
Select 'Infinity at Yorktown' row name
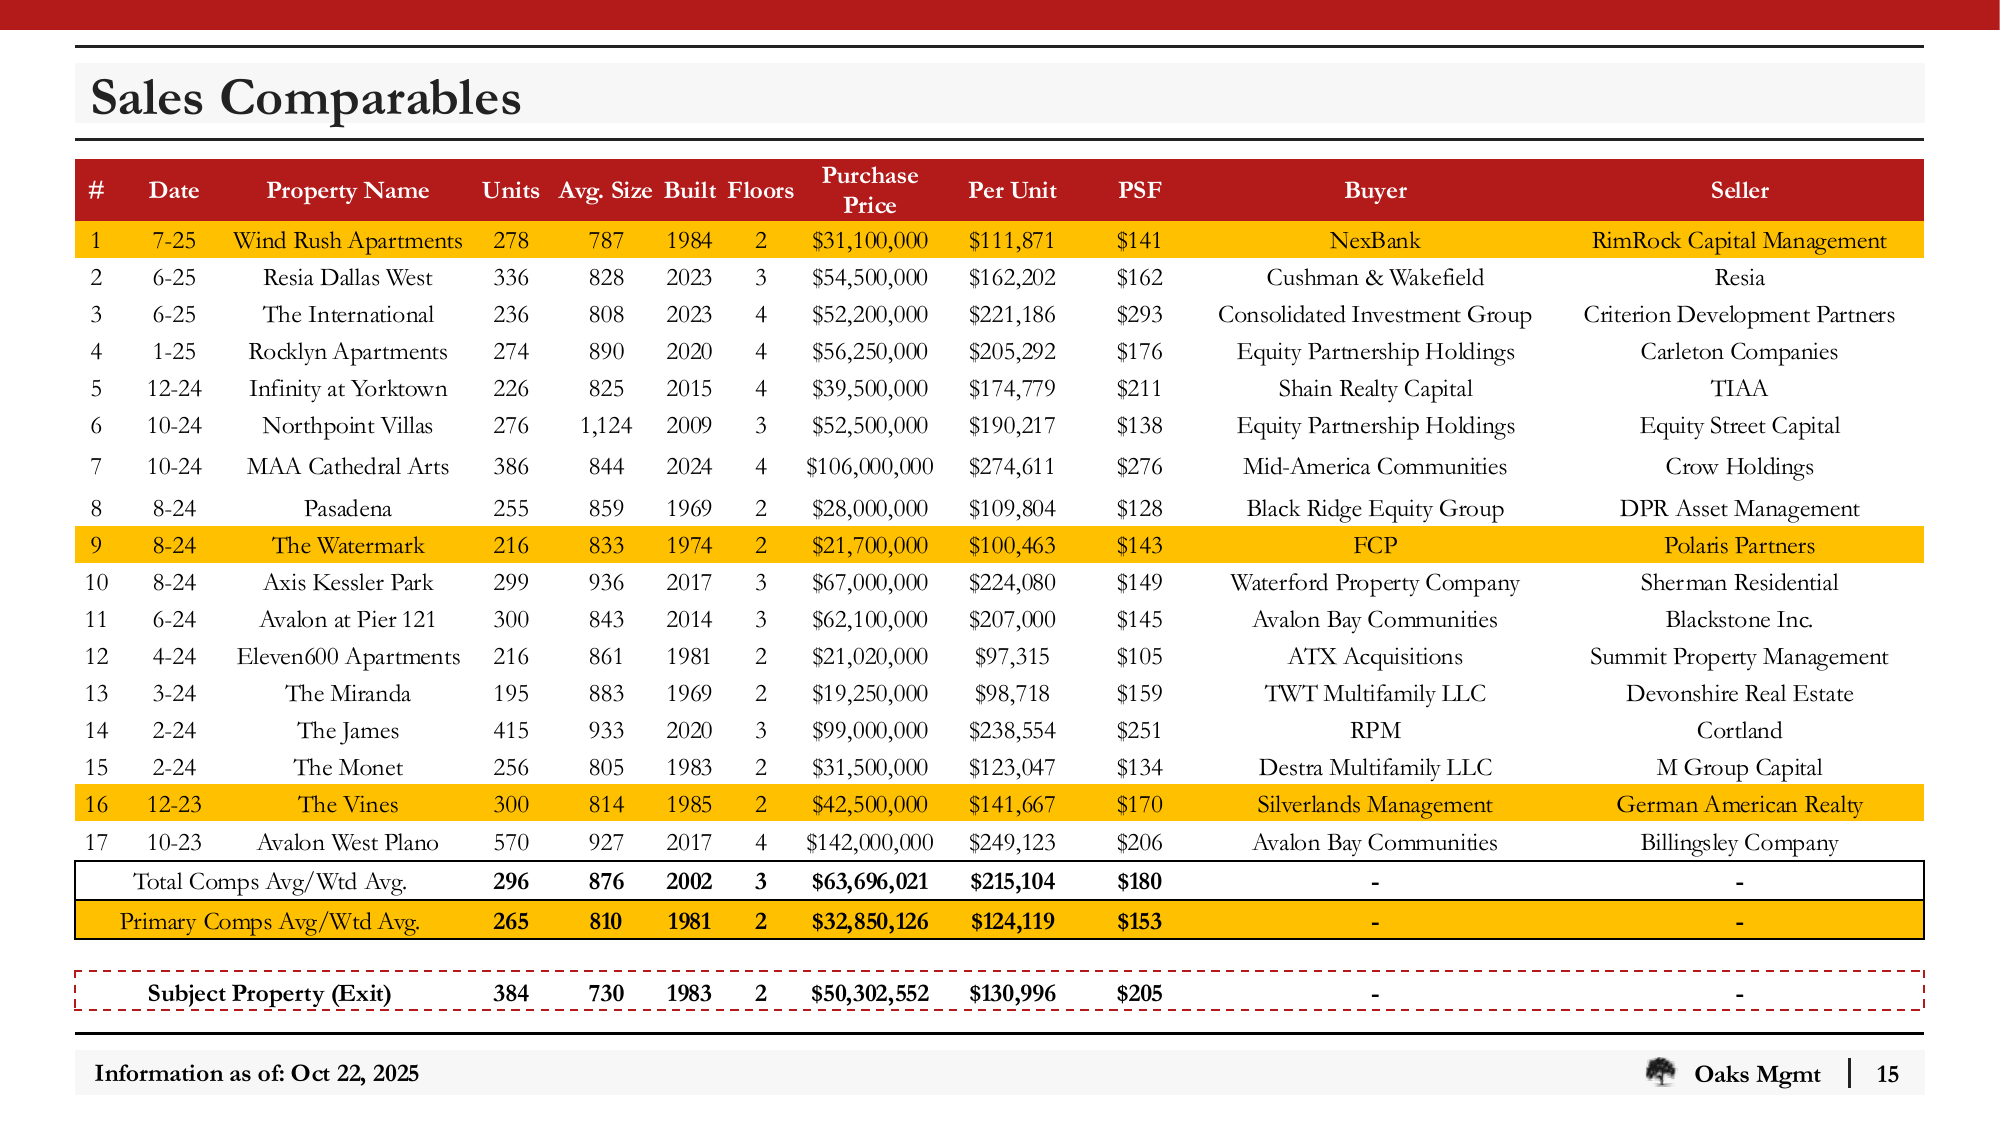tap(348, 388)
